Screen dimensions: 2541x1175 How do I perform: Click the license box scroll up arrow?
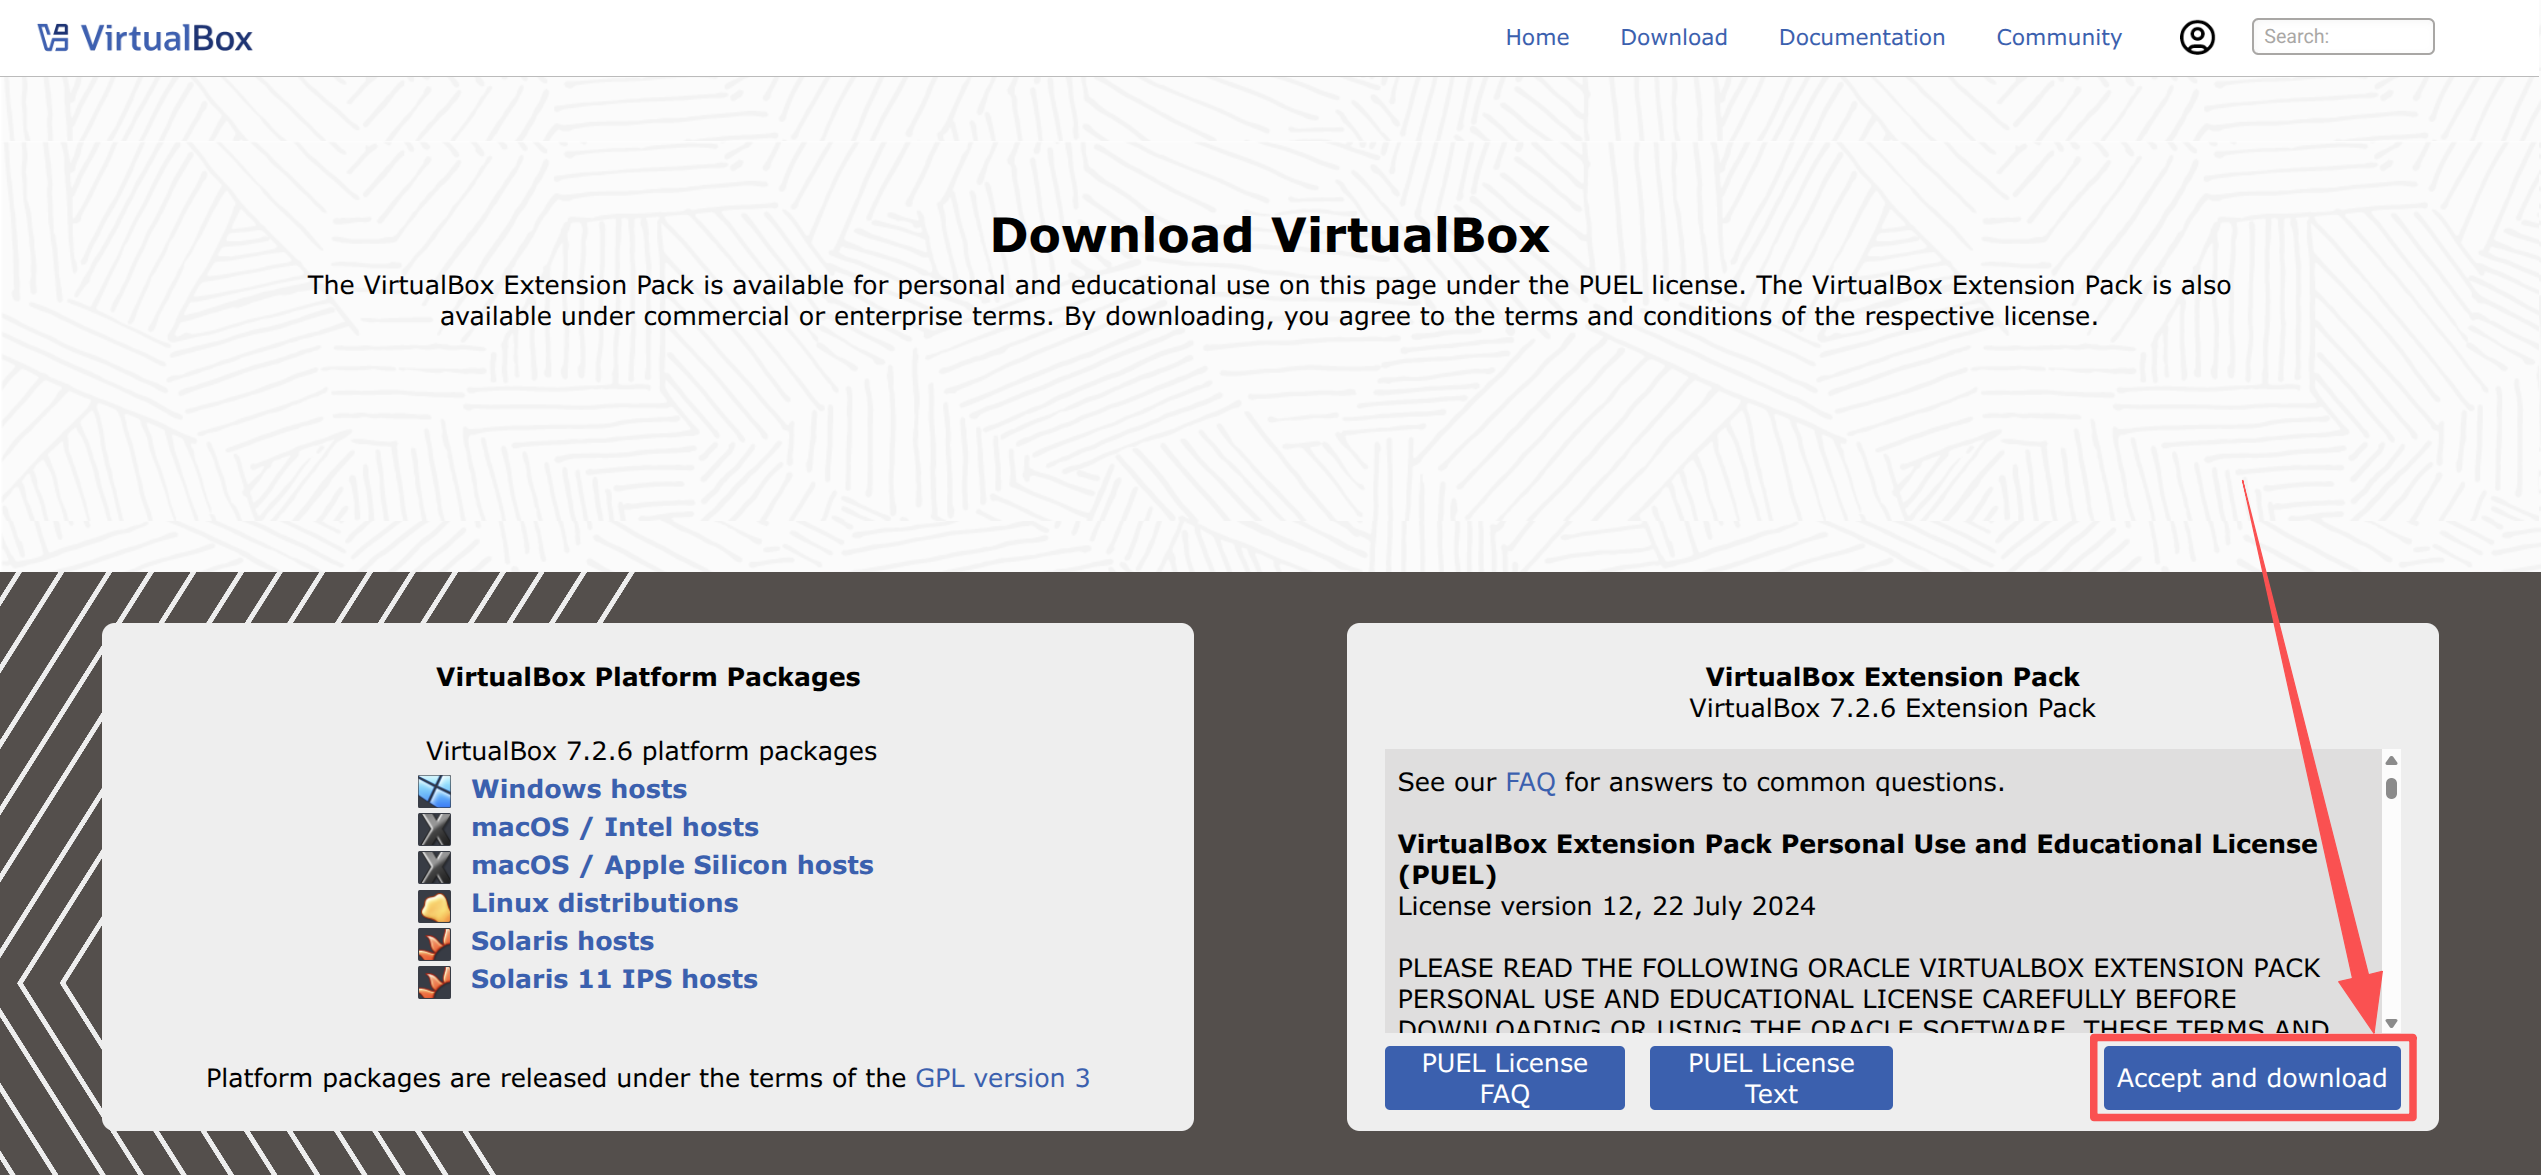(2391, 761)
